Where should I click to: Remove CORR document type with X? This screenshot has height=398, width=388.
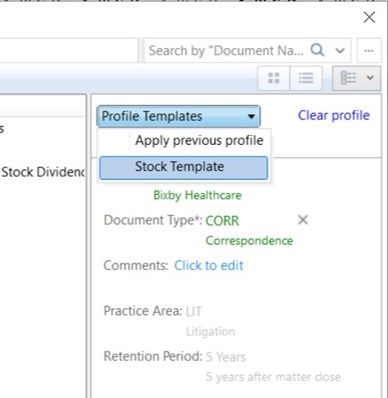click(x=303, y=220)
